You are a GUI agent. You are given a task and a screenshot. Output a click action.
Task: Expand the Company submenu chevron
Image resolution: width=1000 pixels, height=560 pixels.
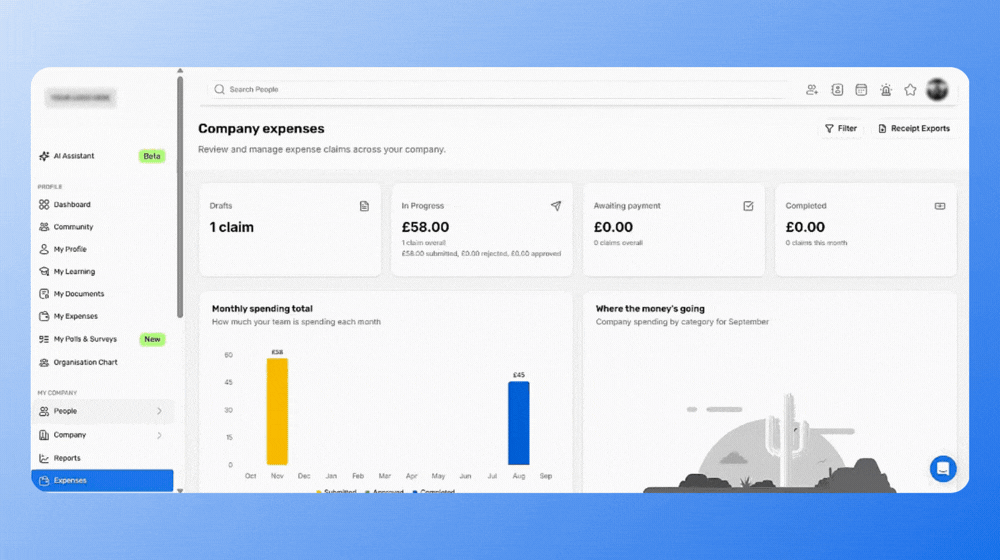(x=159, y=435)
